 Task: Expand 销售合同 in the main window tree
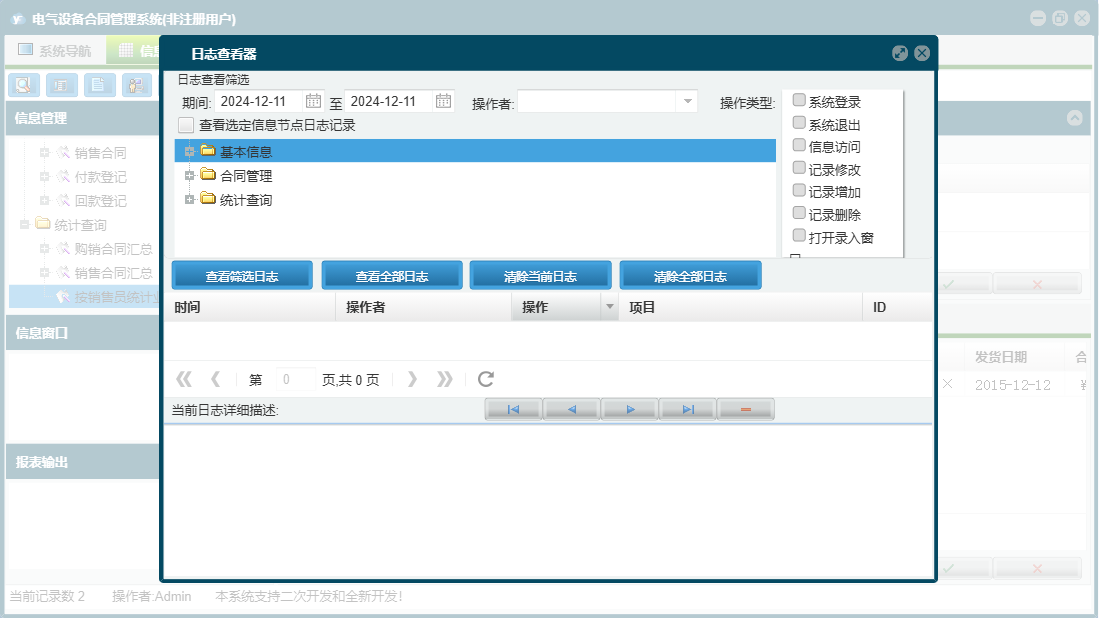point(44,152)
